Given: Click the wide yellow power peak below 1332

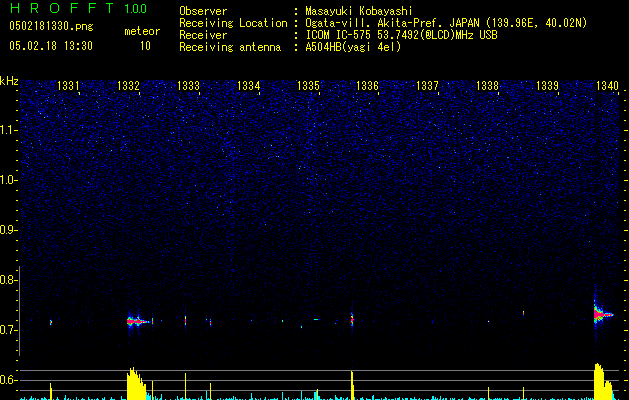Looking at the screenshot, I should 136,384.
